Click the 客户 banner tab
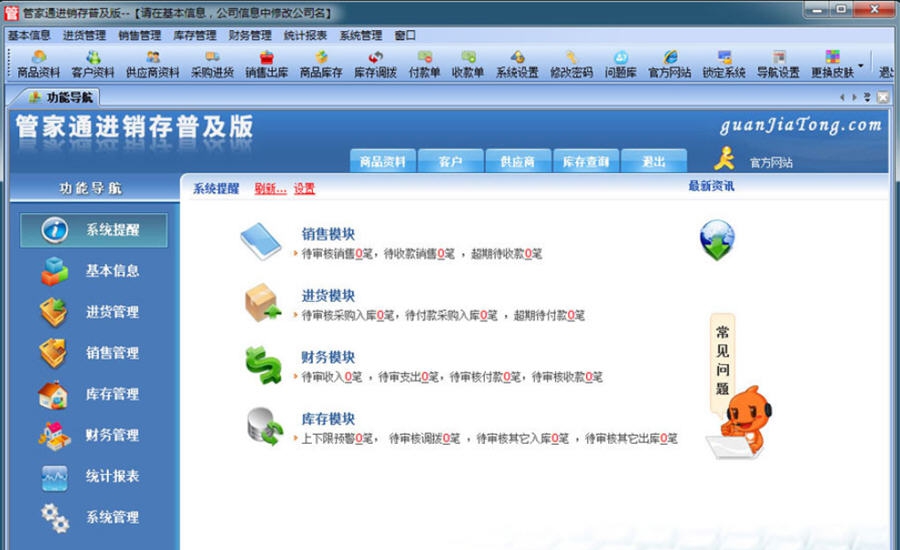Screen dimensions: 900x550 [451, 161]
